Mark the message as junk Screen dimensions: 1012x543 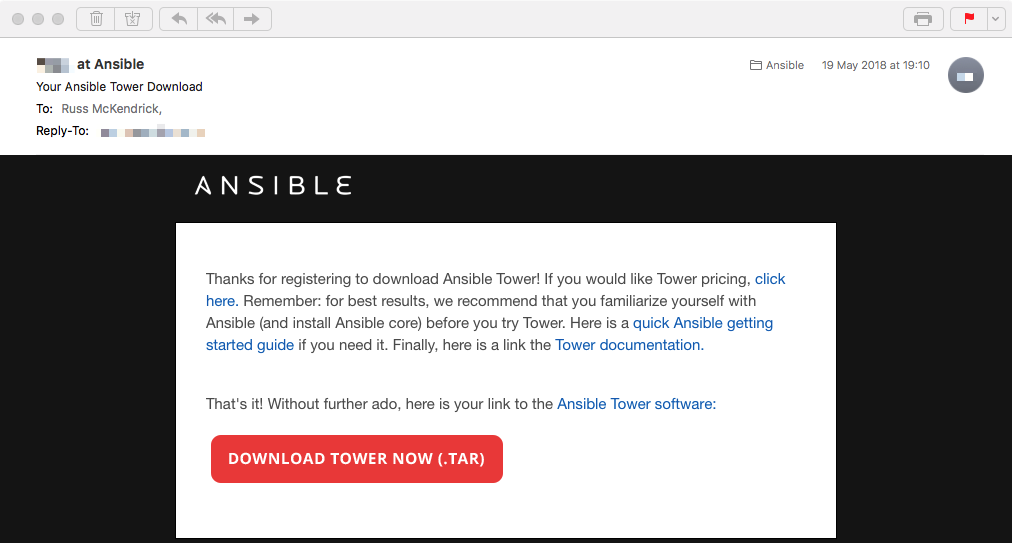[x=133, y=19]
